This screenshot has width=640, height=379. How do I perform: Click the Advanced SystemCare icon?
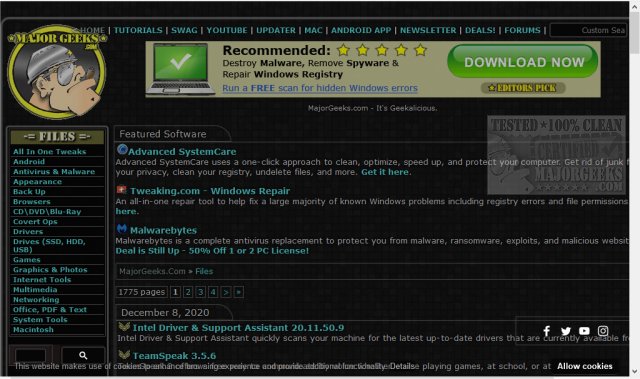122,149
